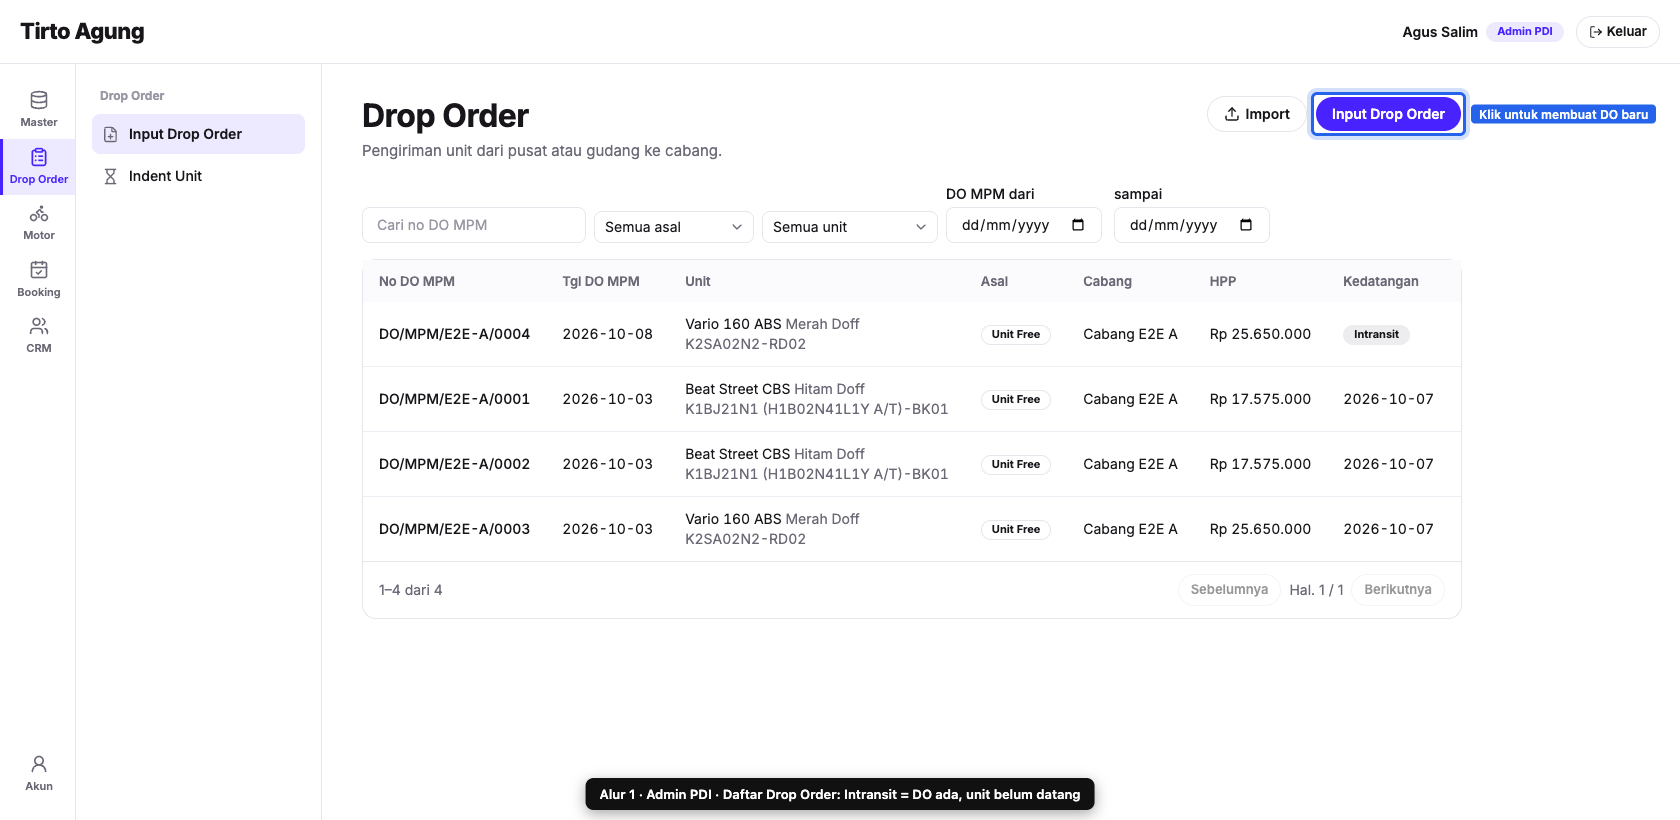
Task: Click the calendar icon in DO MPM dari
Action: coord(1078,225)
